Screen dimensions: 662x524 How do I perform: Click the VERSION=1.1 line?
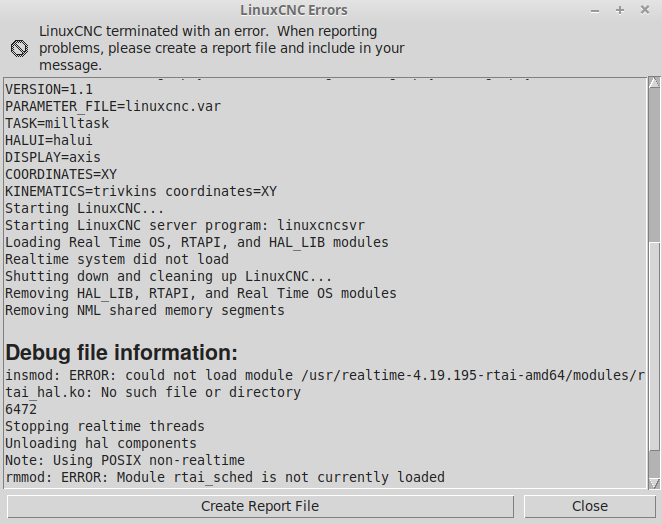(x=49, y=89)
